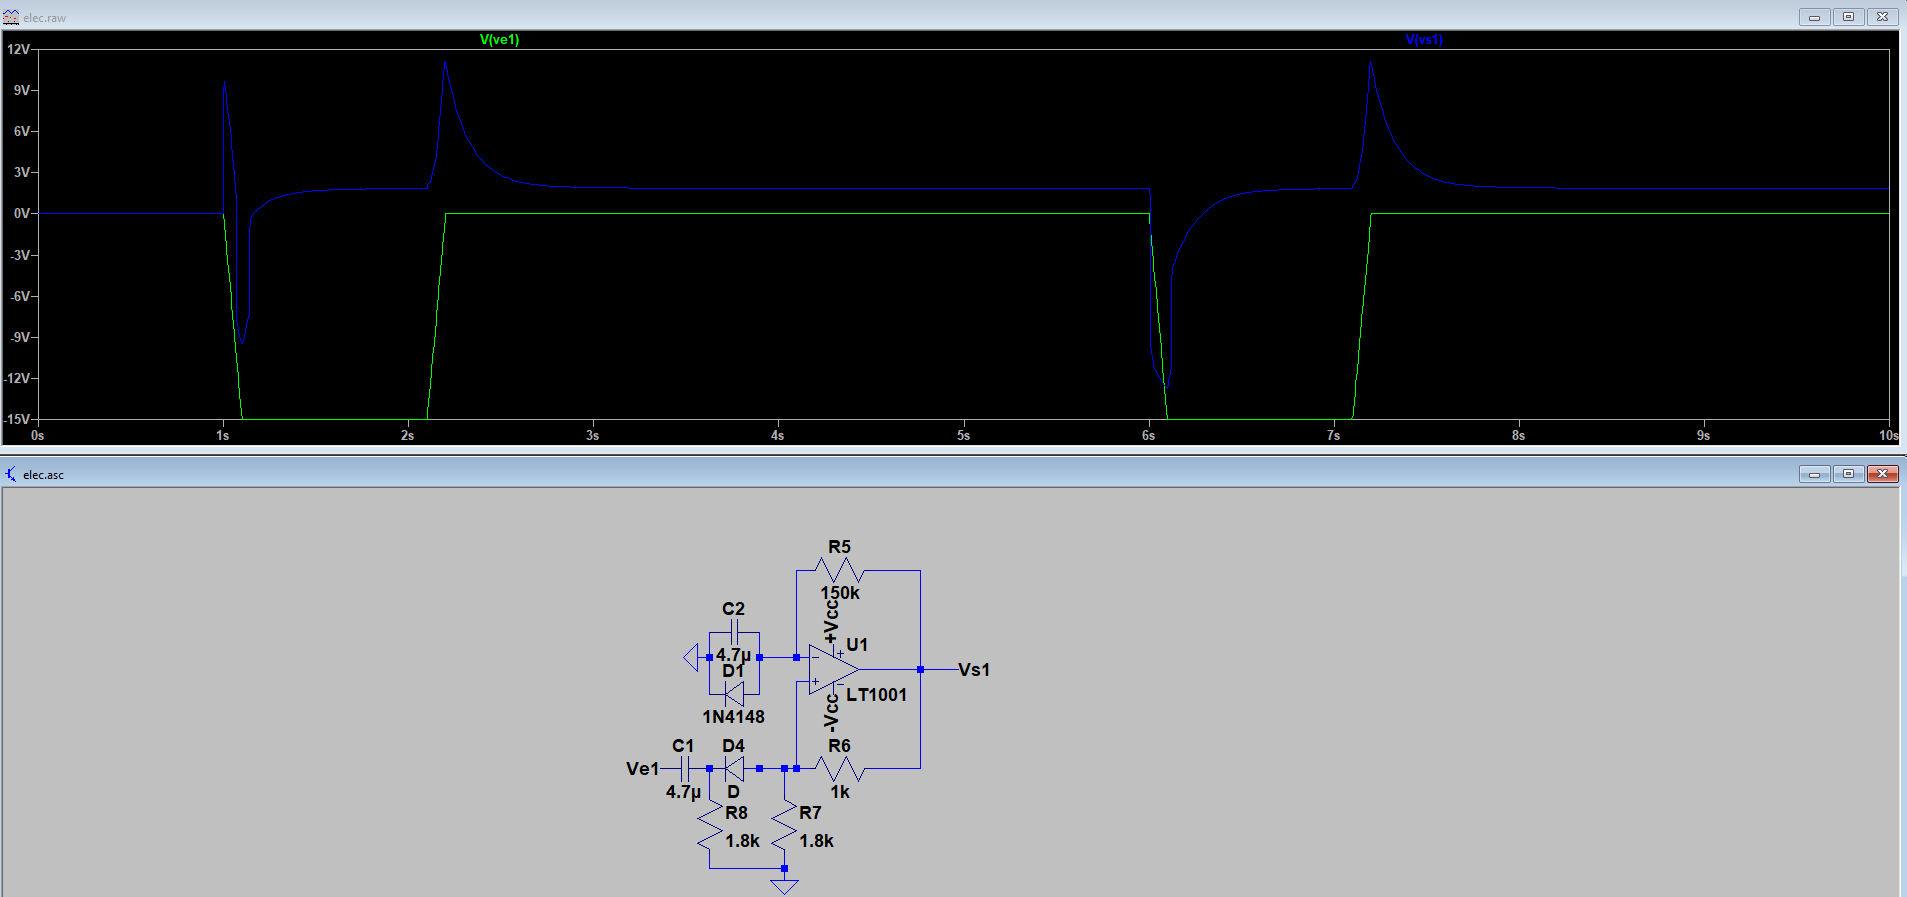Click the elec.raw window icon
The height and width of the screenshot is (897, 1907).
(x=11, y=17)
